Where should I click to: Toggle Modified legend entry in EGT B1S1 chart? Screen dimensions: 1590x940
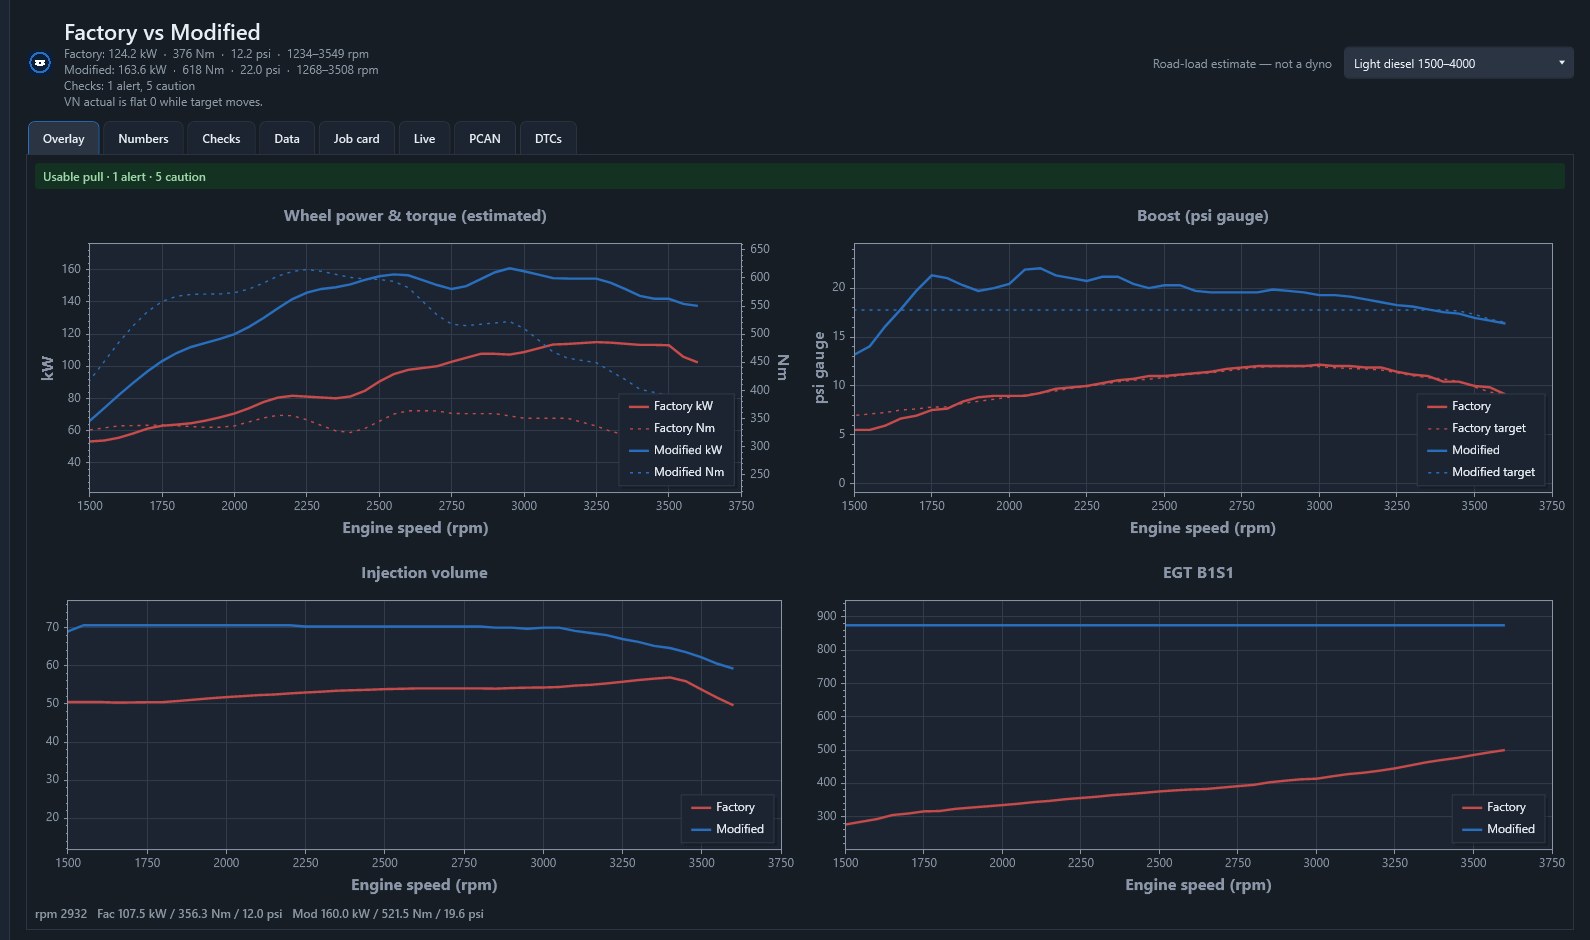1498,829
